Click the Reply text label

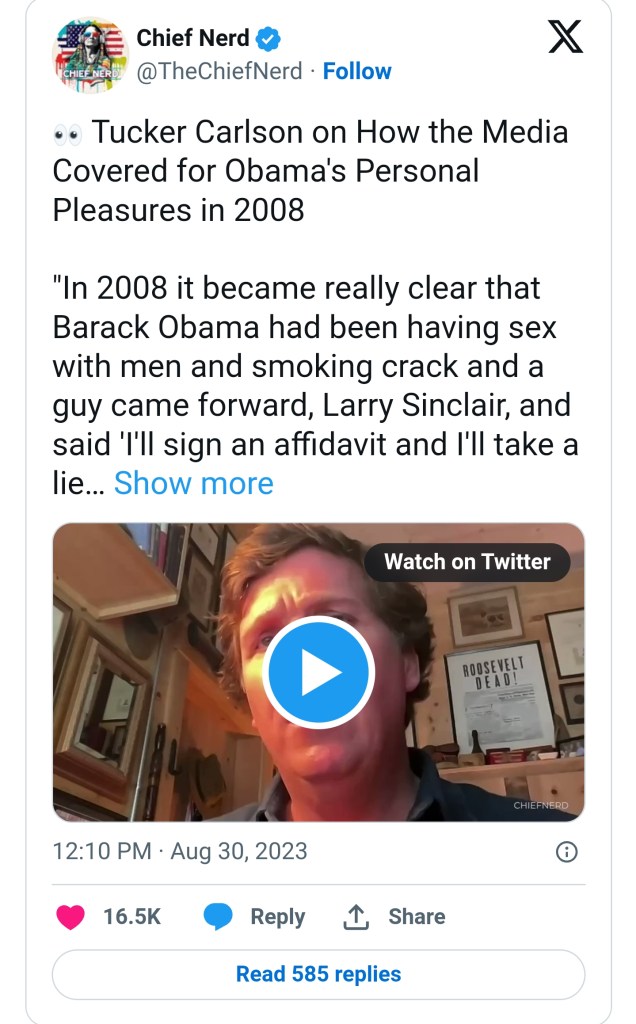pos(277,916)
